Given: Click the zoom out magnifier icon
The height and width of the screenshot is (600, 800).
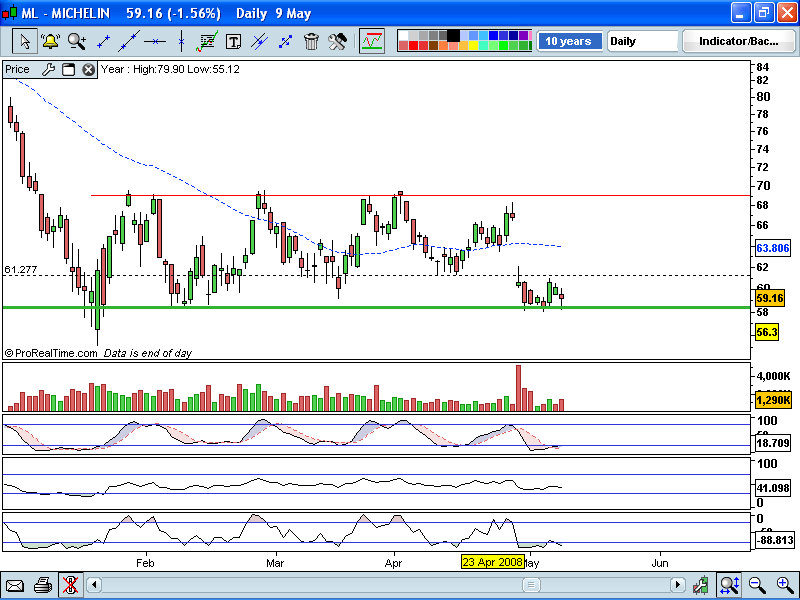Looking at the screenshot, I should pos(757,585).
